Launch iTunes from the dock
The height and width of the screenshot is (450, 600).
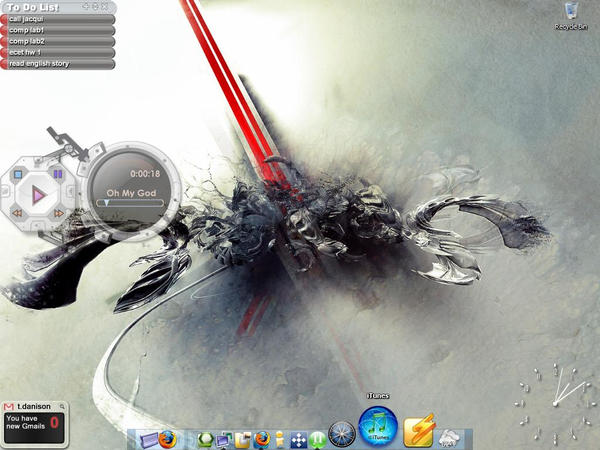(378, 426)
